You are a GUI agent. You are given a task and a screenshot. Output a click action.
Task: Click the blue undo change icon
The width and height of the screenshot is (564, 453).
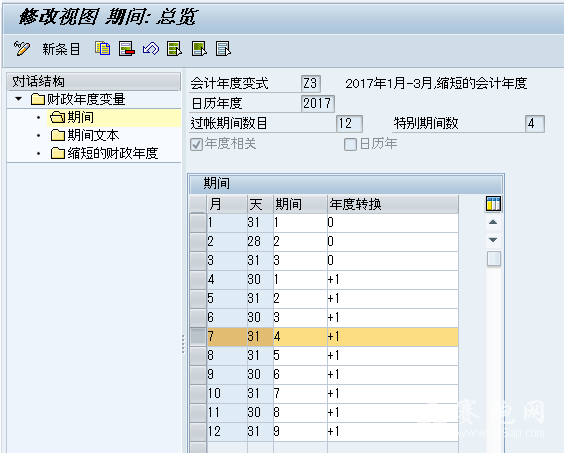(x=151, y=49)
